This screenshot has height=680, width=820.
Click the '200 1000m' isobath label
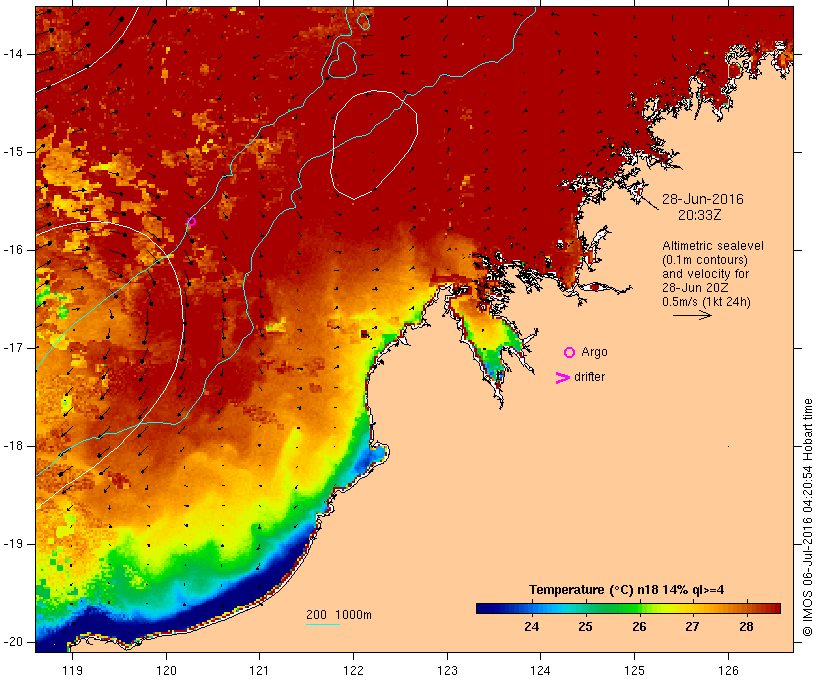(339, 615)
